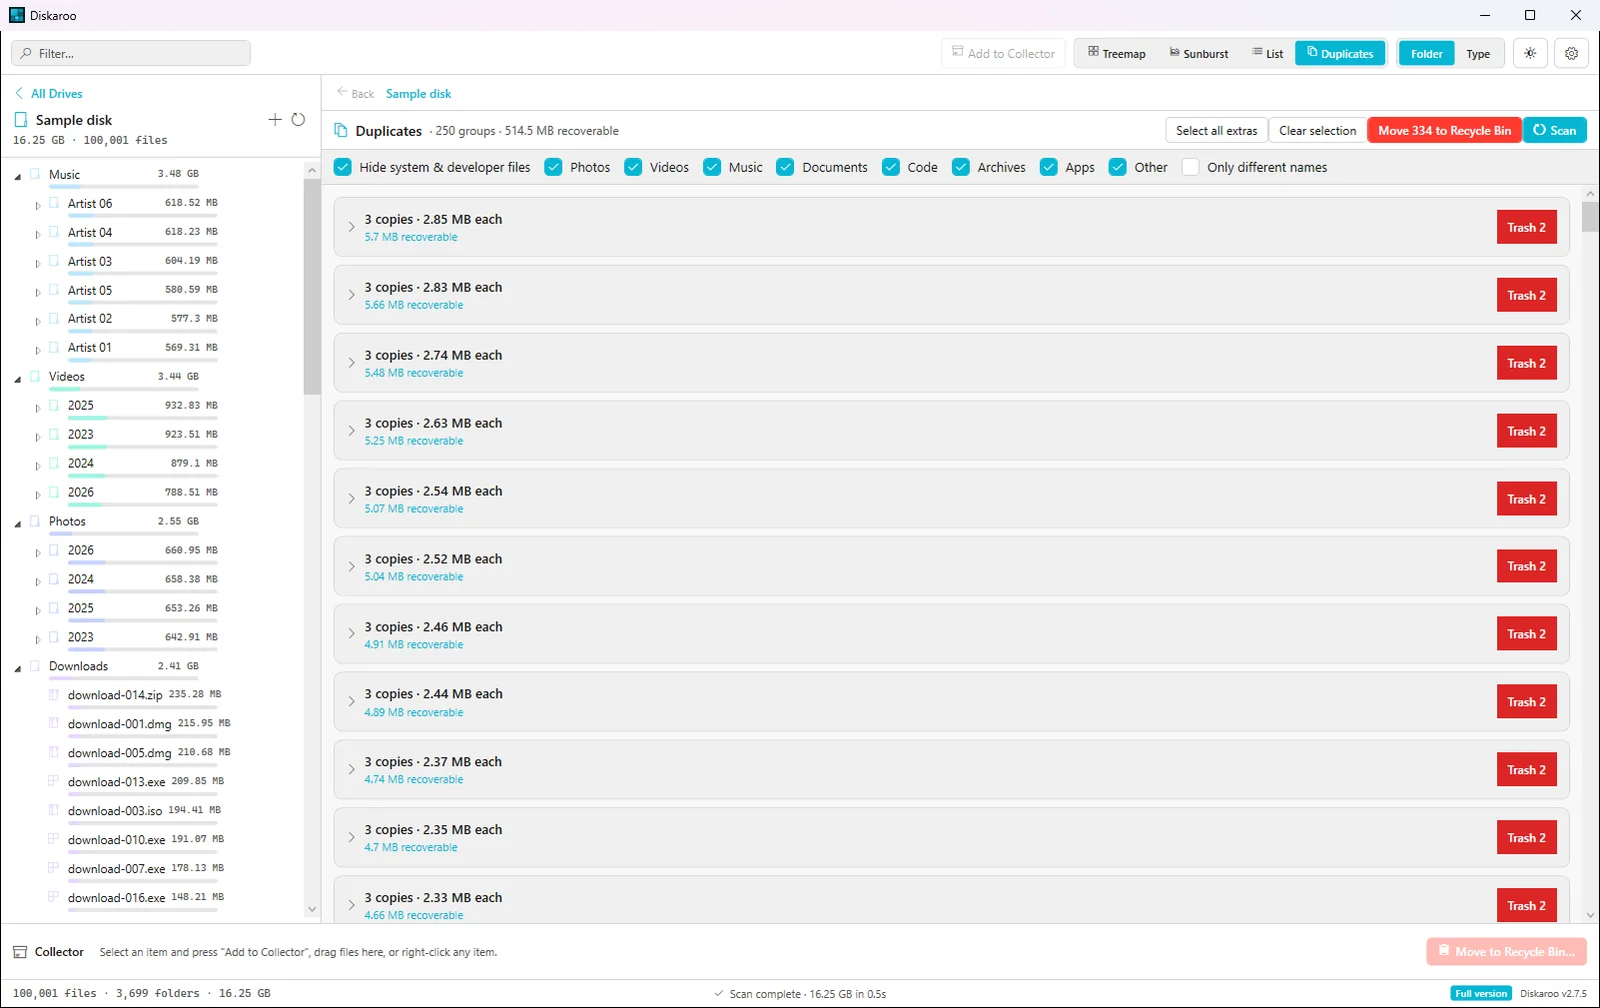
Task: Click Sample disk breadcrumb link
Action: tap(418, 93)
